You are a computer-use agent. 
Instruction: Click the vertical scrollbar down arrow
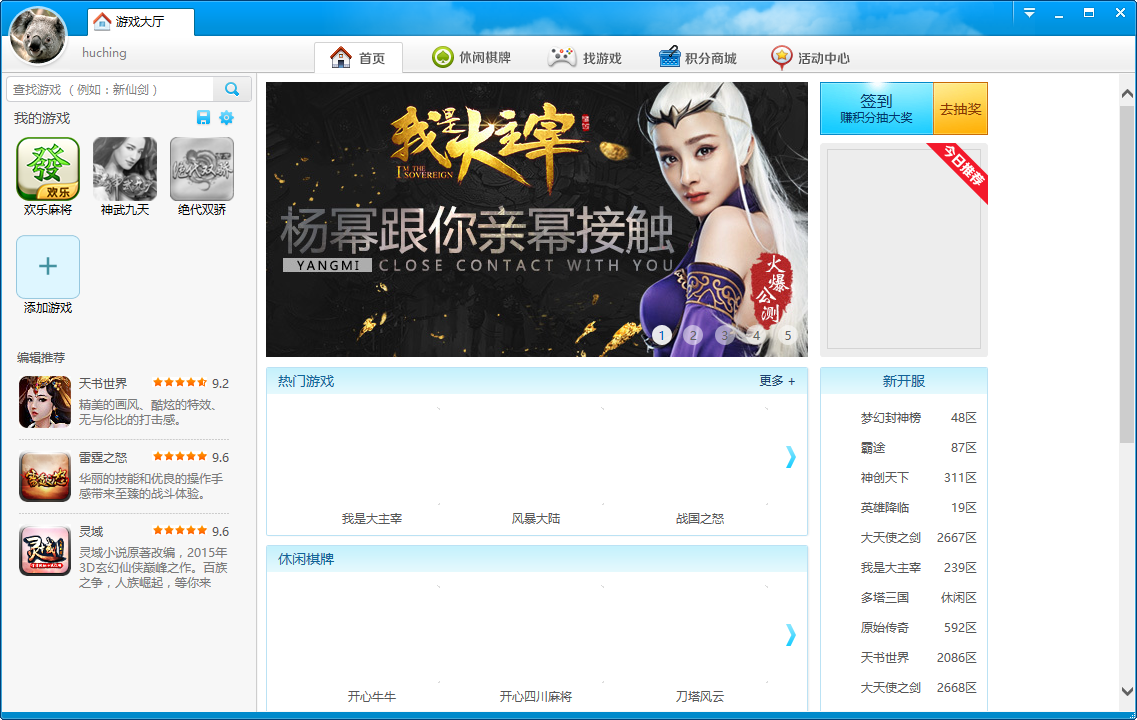click(1127, 691)
